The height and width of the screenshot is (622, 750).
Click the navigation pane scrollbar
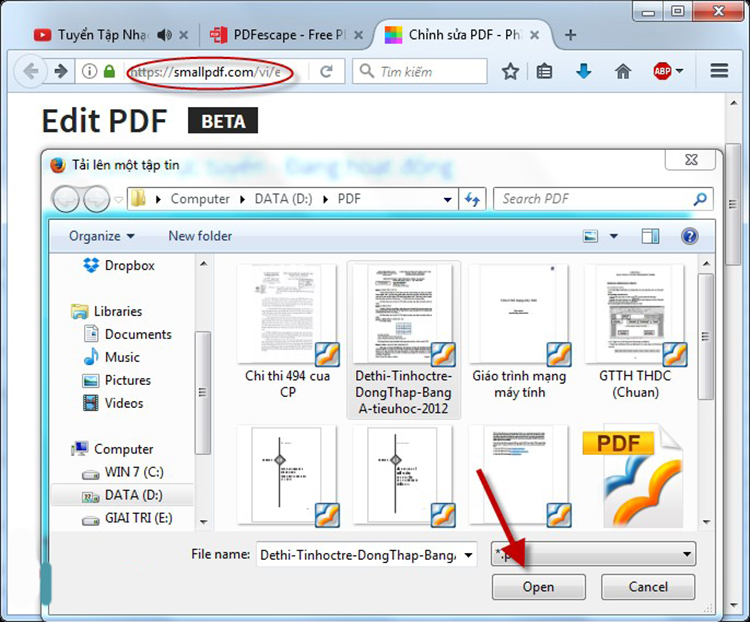click(203, 392)
